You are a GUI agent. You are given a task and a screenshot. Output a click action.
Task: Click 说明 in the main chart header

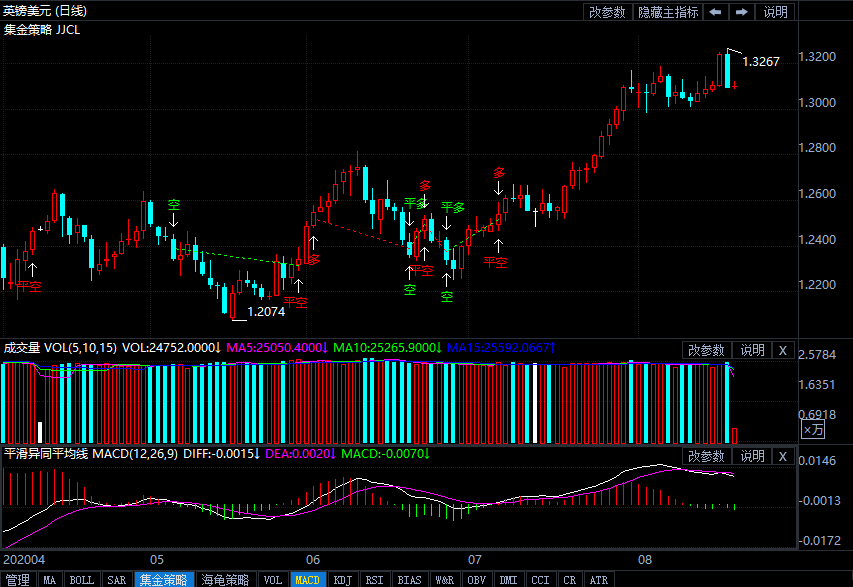776,12
